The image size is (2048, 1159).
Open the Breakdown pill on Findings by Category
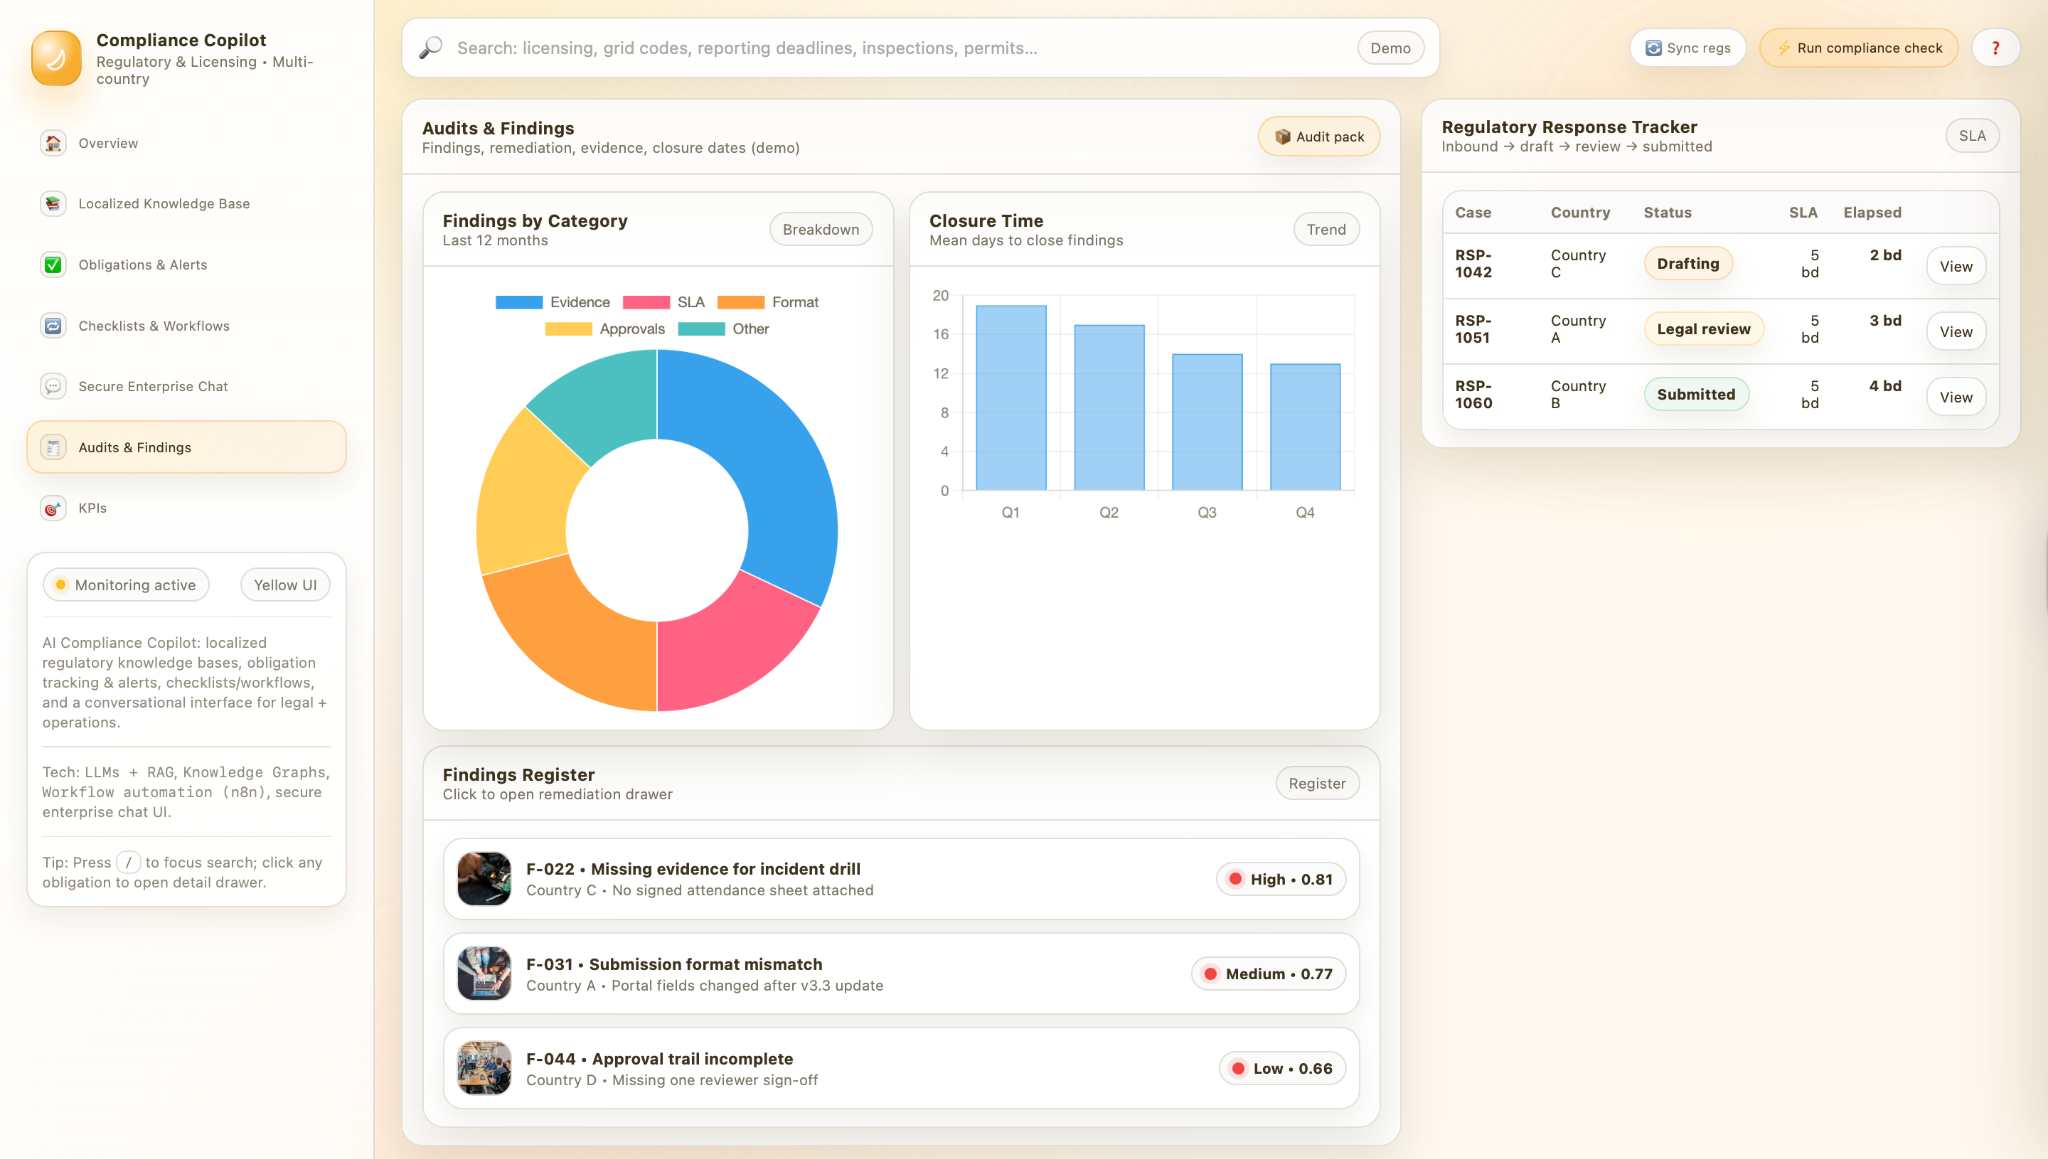tap(820, 229)
